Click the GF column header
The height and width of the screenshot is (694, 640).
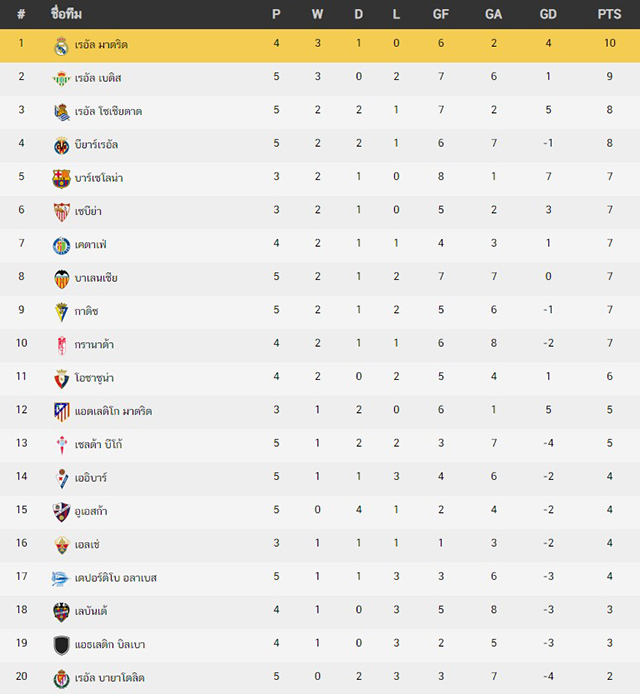click(441, 15)
